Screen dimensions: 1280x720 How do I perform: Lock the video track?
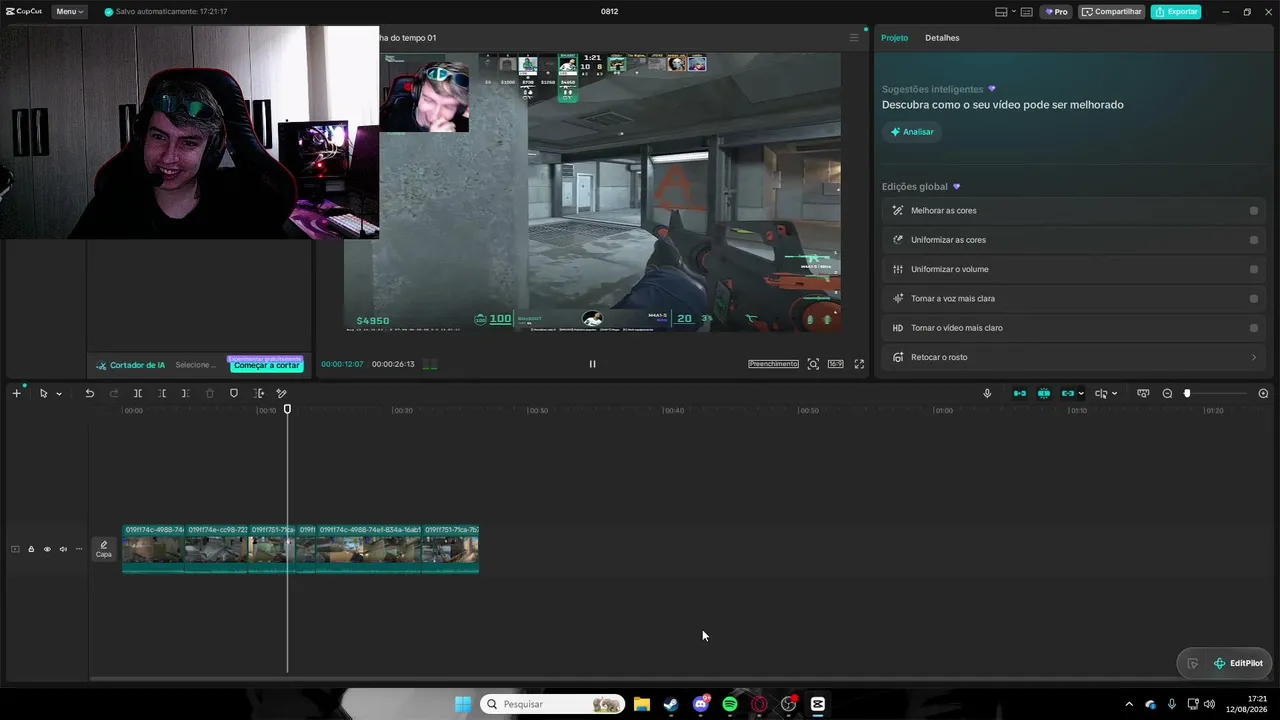[x=31, y=549]
